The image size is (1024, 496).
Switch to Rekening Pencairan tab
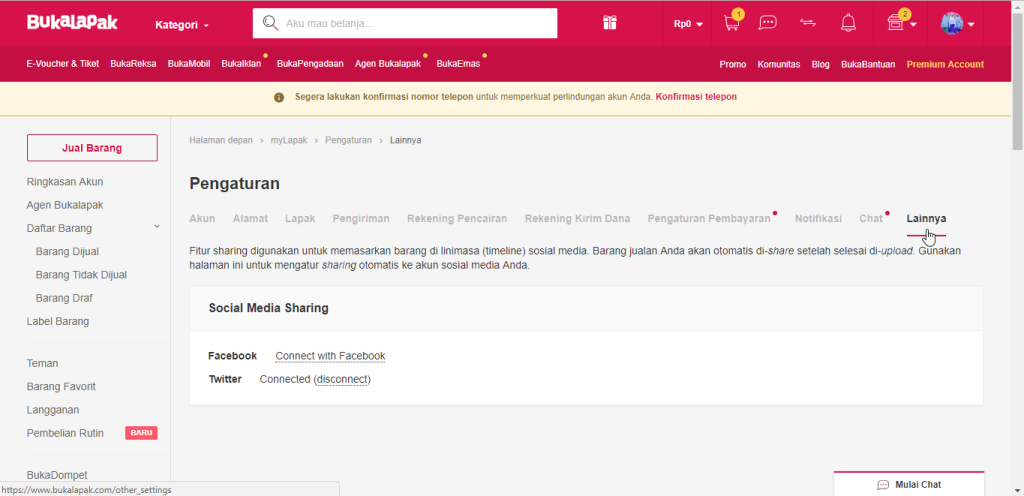coord(457,219)
